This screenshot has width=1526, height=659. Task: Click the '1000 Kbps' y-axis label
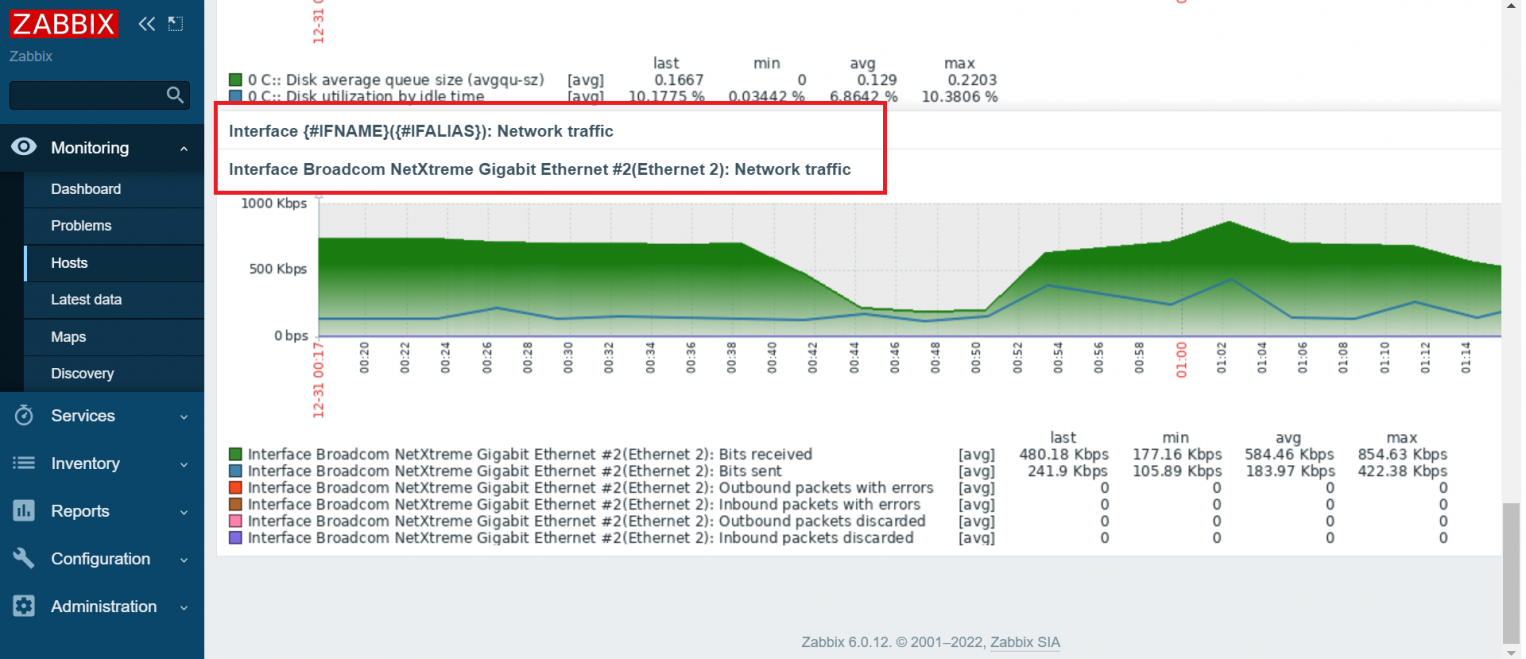274,203
